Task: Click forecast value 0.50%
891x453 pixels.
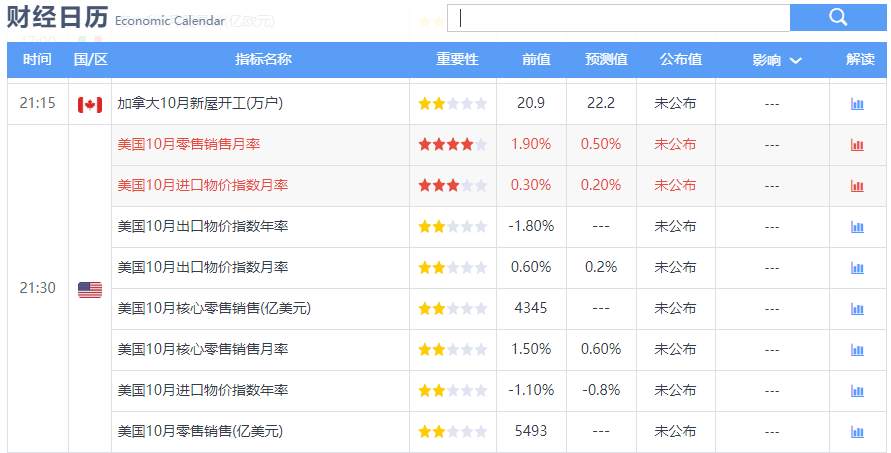Action: (601, 144)
